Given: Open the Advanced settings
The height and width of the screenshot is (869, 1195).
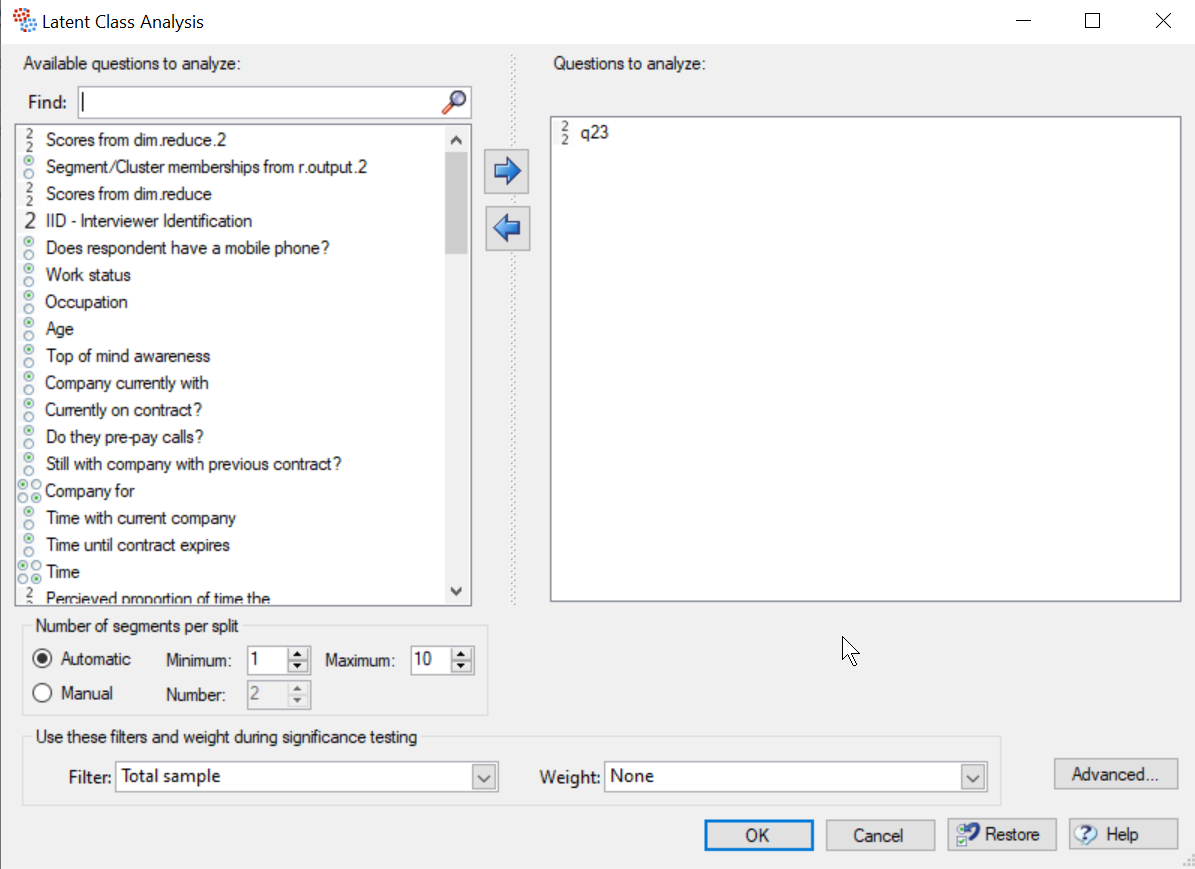Looking at the screenshot, I should click(x=1115, y=773).
